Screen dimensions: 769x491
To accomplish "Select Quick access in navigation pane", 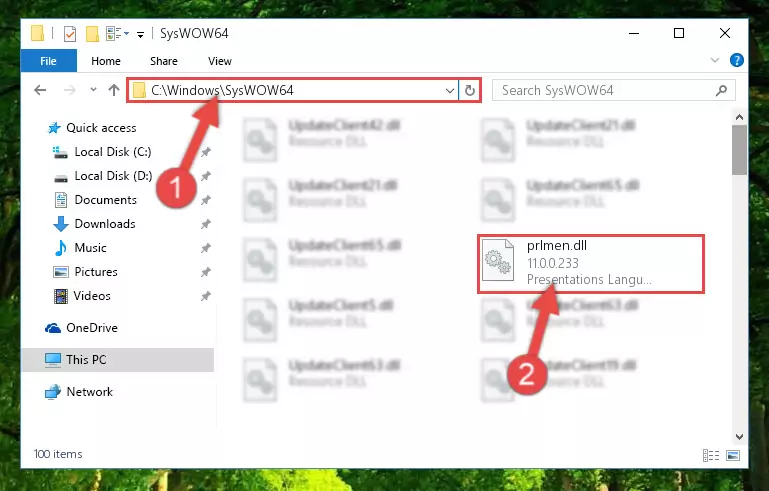I will pos(101,128).
